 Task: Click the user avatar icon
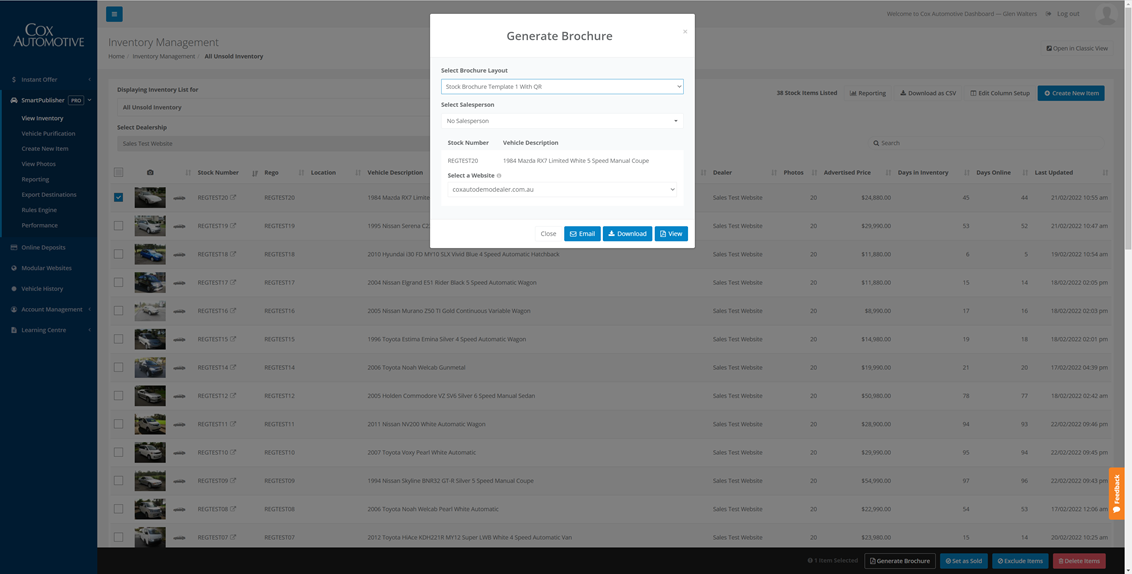point(1106,14)
